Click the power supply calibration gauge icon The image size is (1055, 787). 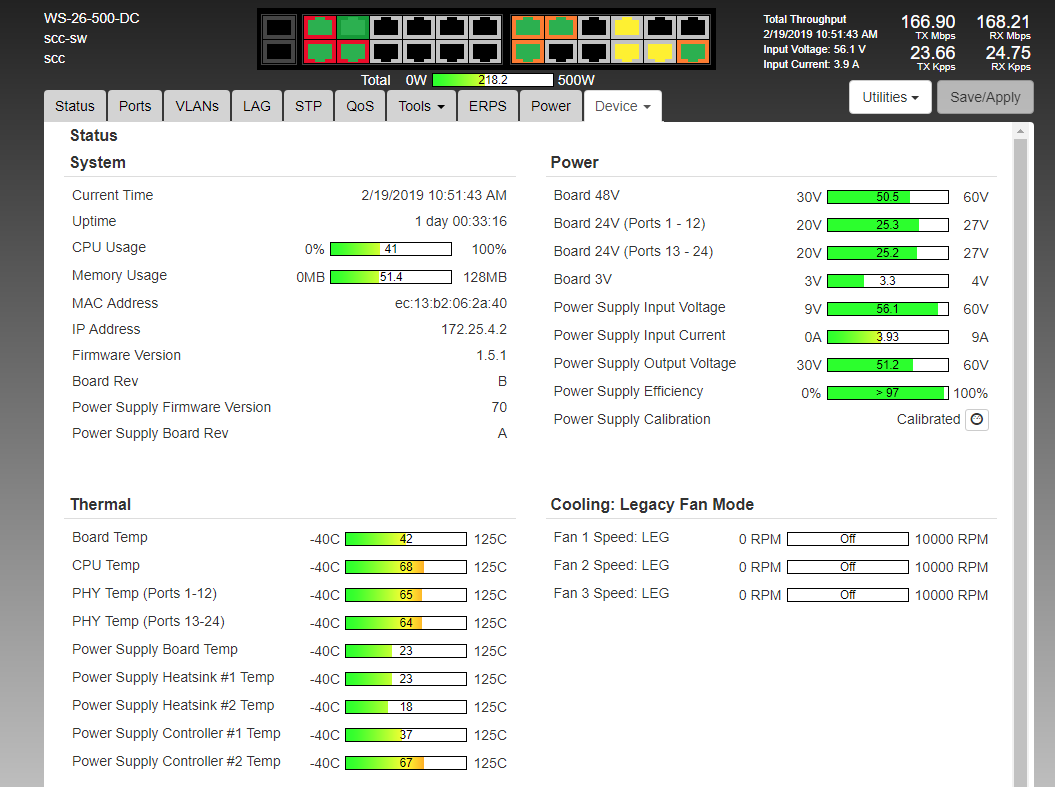[x=977, y=420]
